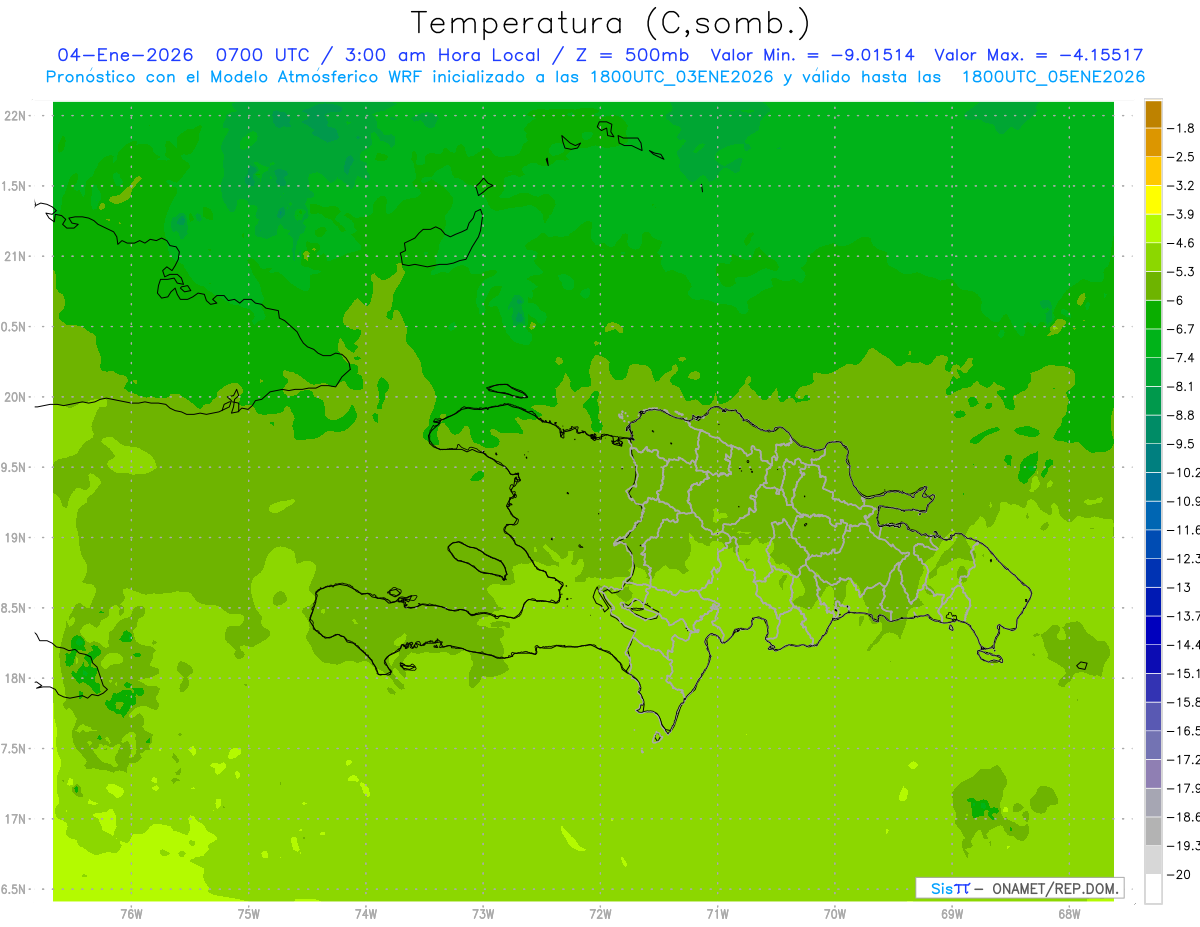Pick the deep blue swatch between -13.7 and -14.4
1200x927 pixels.
click(1153, 630)
